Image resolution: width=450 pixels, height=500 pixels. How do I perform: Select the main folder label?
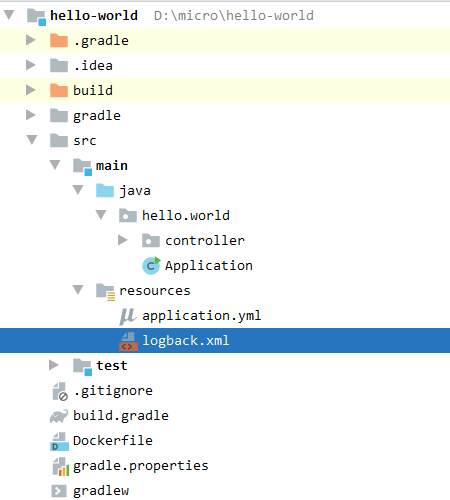(x=112, y=165)
